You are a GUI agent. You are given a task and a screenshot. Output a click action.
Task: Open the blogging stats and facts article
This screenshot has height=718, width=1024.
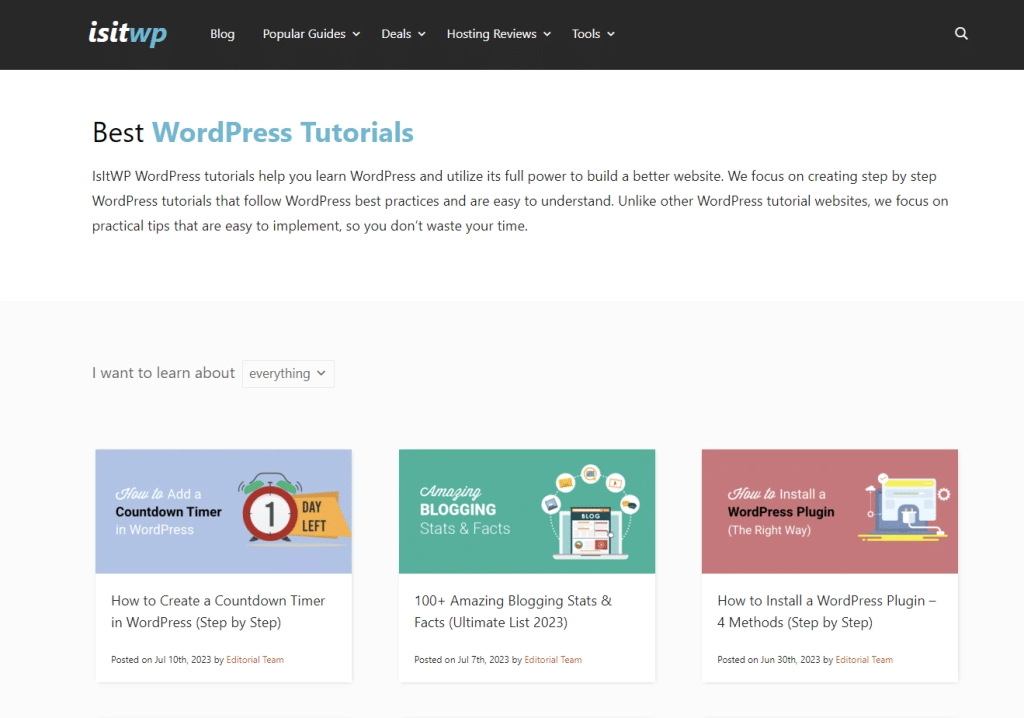point(512,611)
